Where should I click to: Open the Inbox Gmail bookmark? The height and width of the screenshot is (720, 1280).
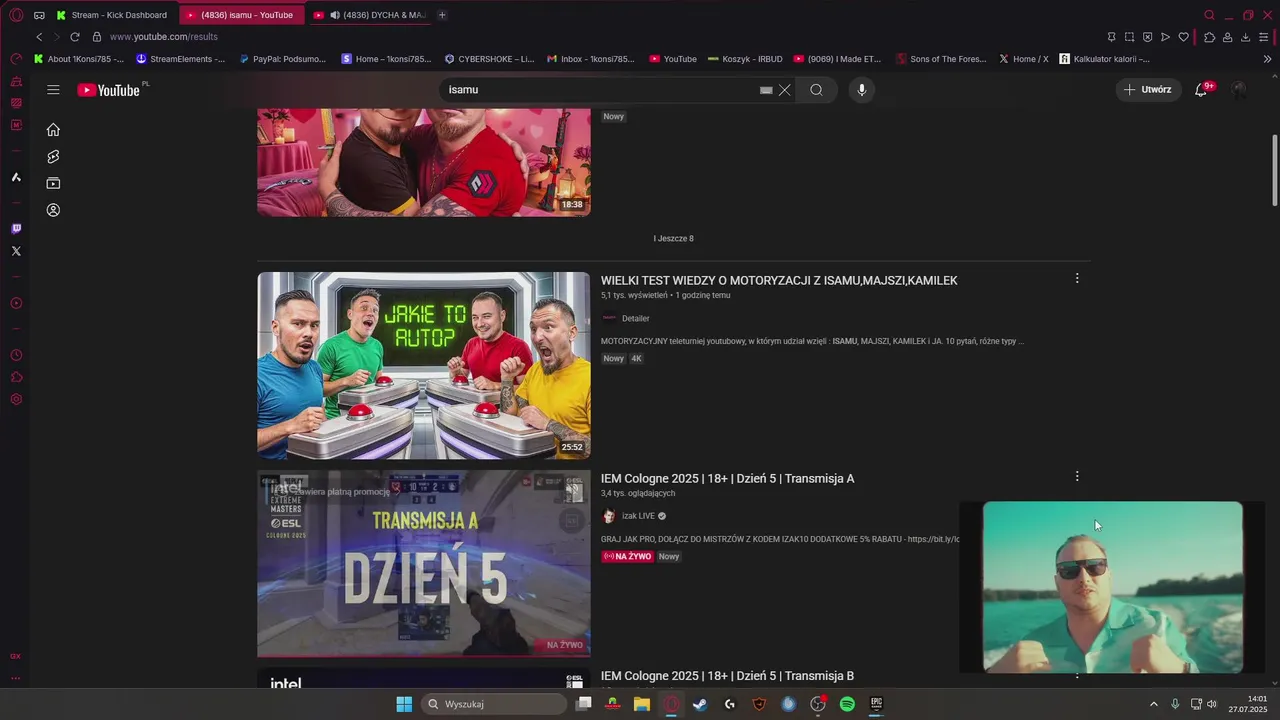coord(591,59)
